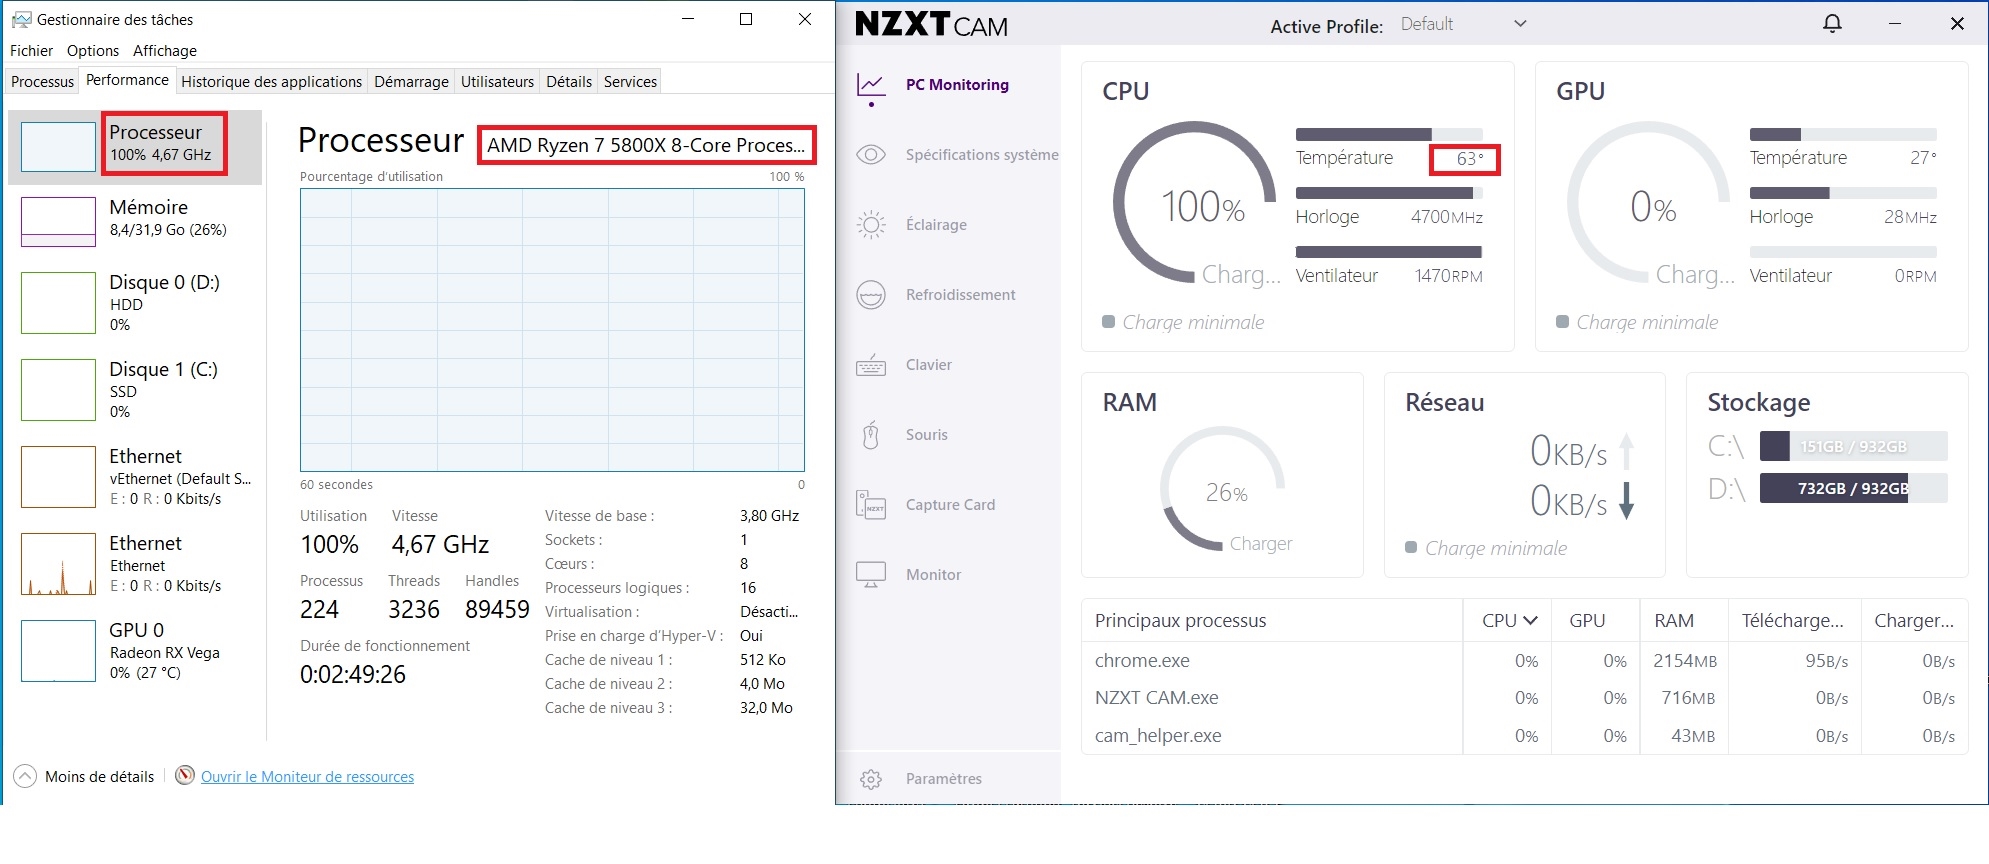
Task: Click the eye icon for Spécifications système
Action: click(871, 155)
